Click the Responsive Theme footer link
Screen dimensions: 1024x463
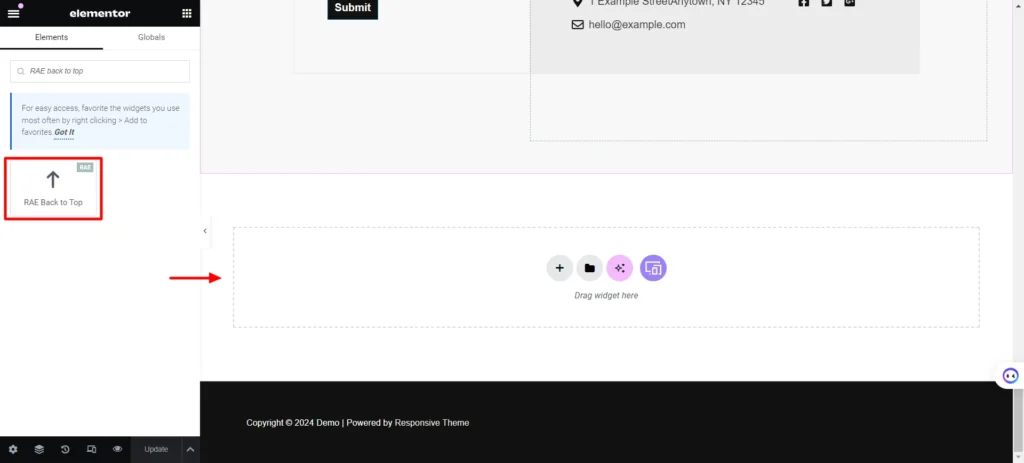click(x=432, y=423)
